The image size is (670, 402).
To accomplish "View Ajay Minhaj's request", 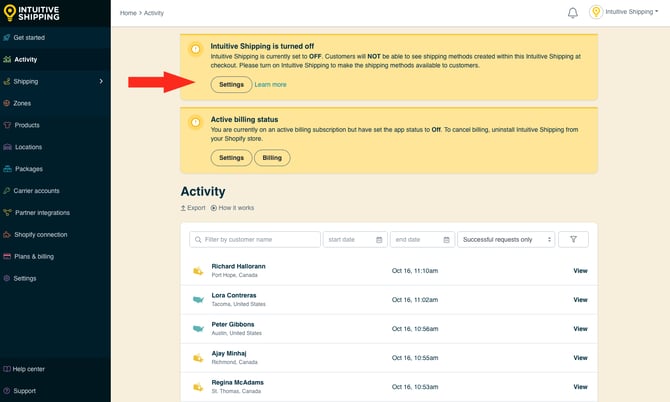I will 580,358.
